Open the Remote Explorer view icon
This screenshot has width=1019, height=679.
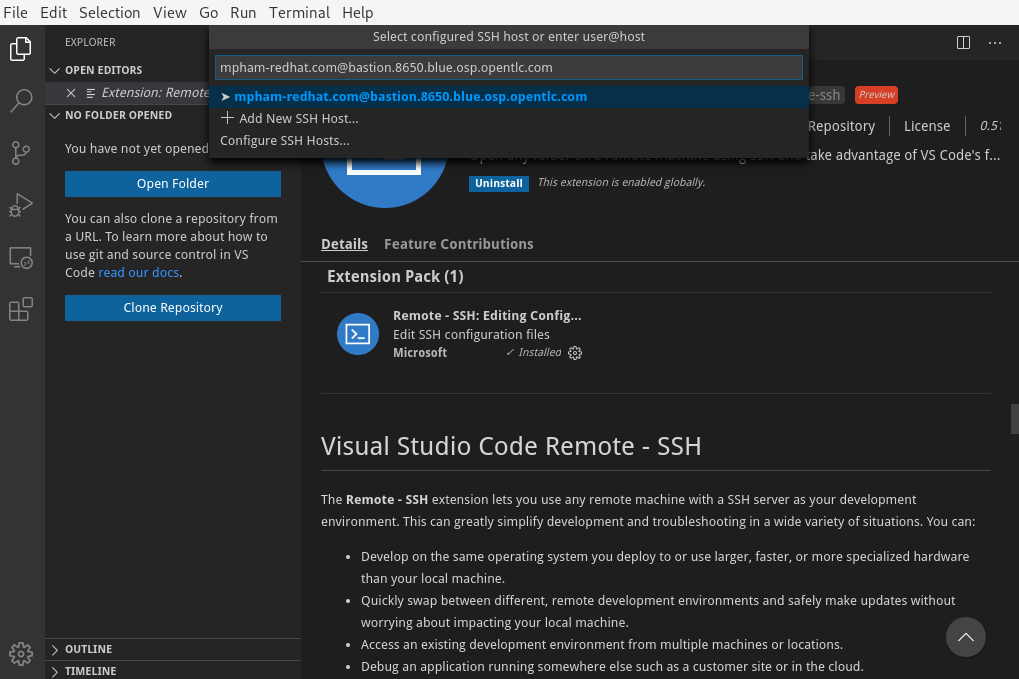(21, 257)
